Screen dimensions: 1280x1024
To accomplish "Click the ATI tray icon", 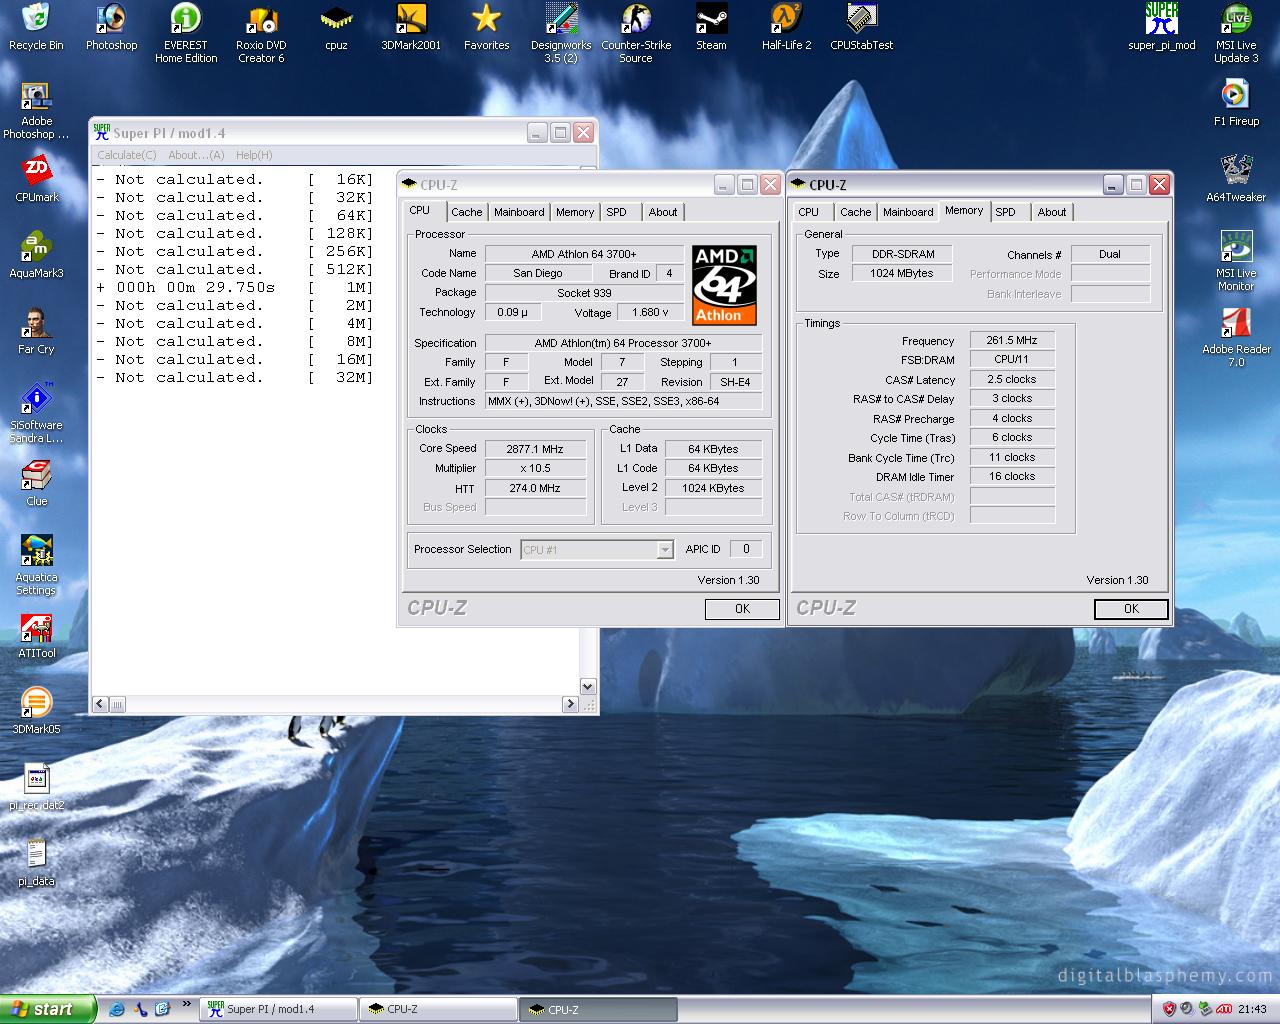I will (x=1224, y=1009).
